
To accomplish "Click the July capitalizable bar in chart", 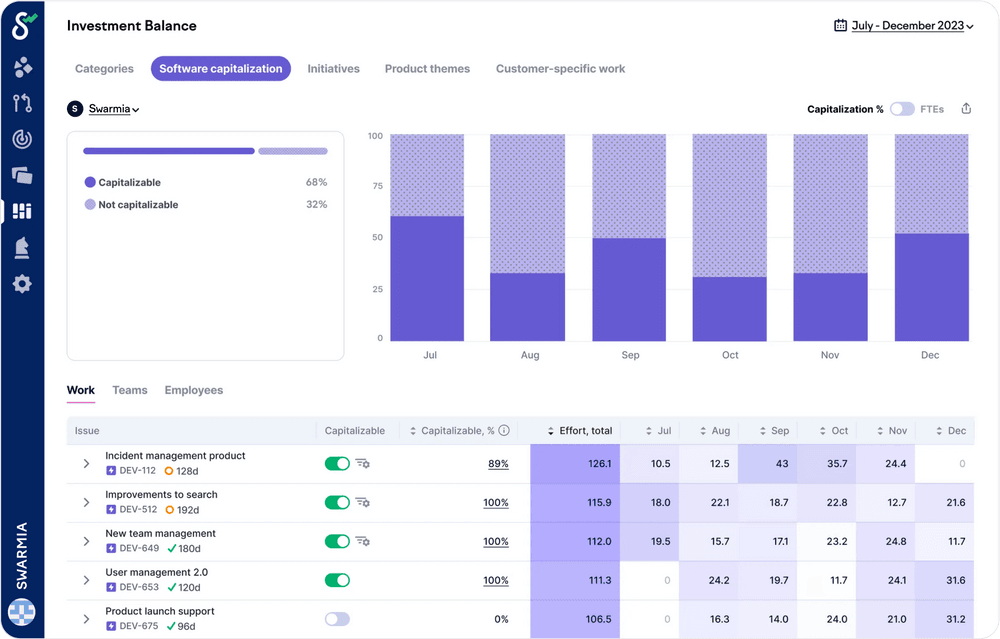I will click(x=427, y=278).
